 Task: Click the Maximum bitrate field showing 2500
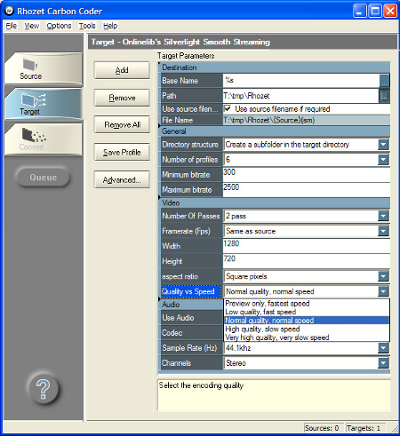click(x=306, y=190)
